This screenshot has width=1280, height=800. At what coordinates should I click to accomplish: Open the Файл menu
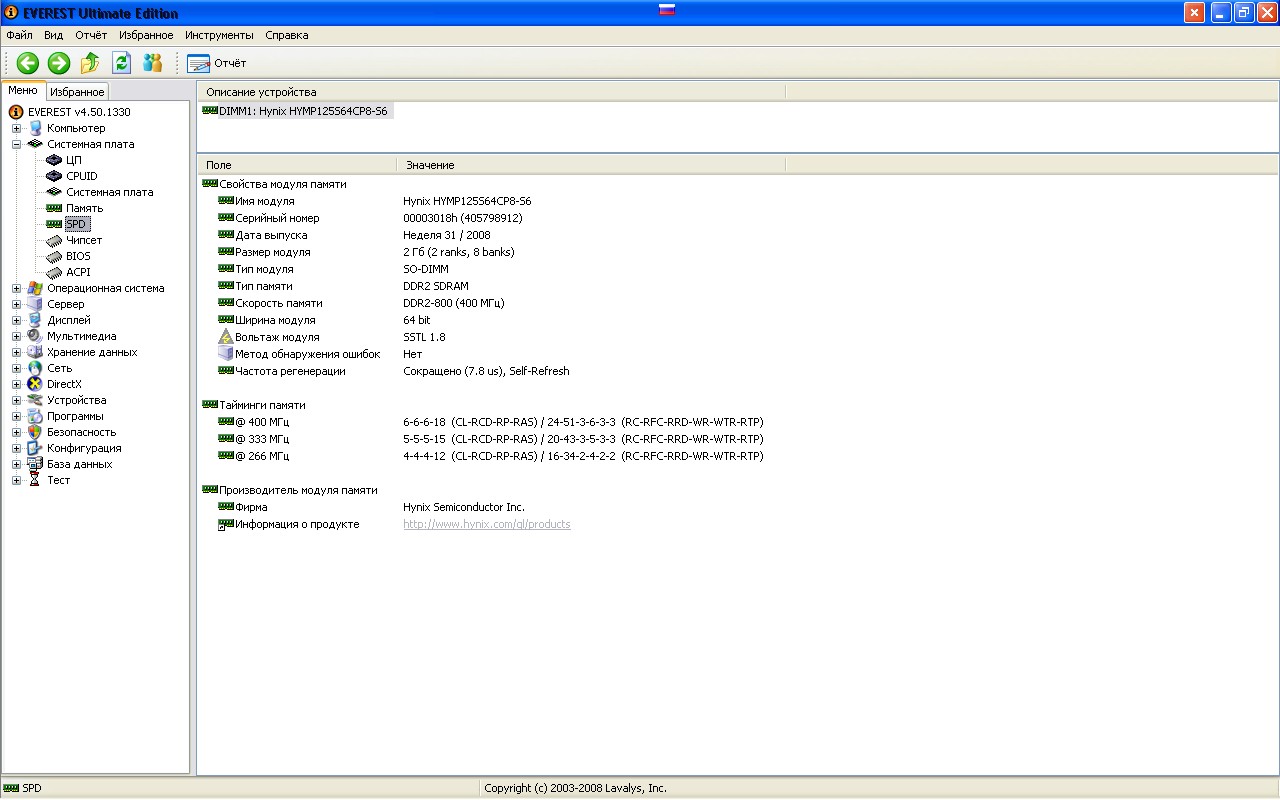coord(20,35)
